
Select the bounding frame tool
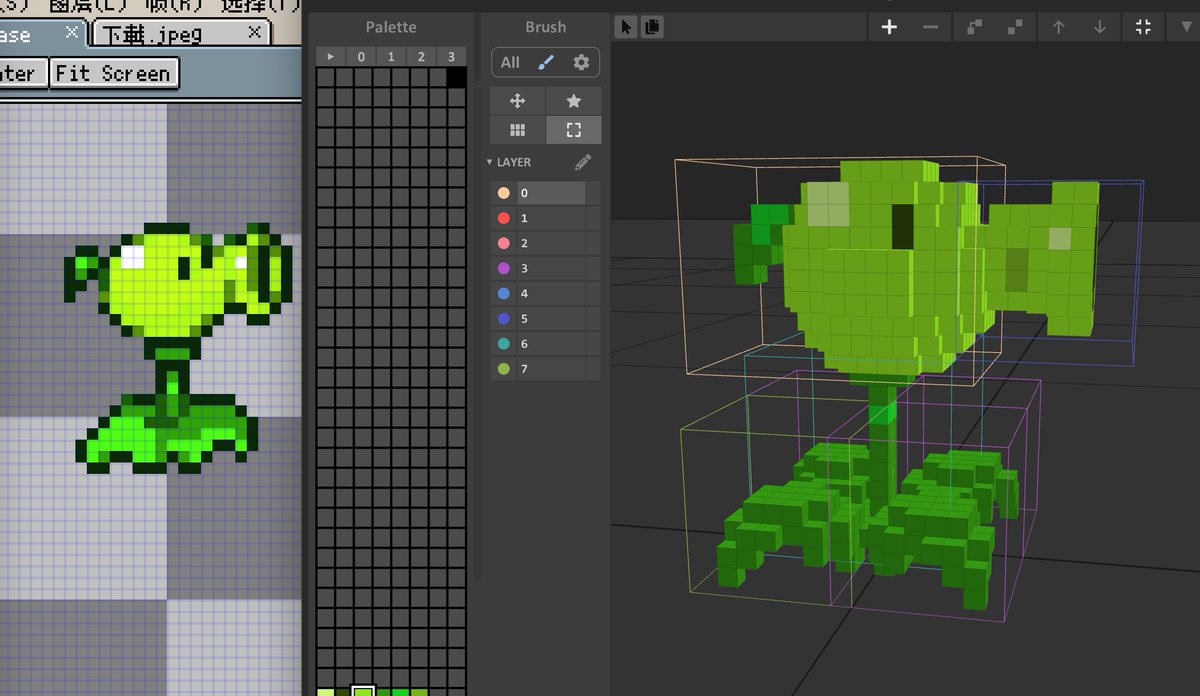click(574, 130)
